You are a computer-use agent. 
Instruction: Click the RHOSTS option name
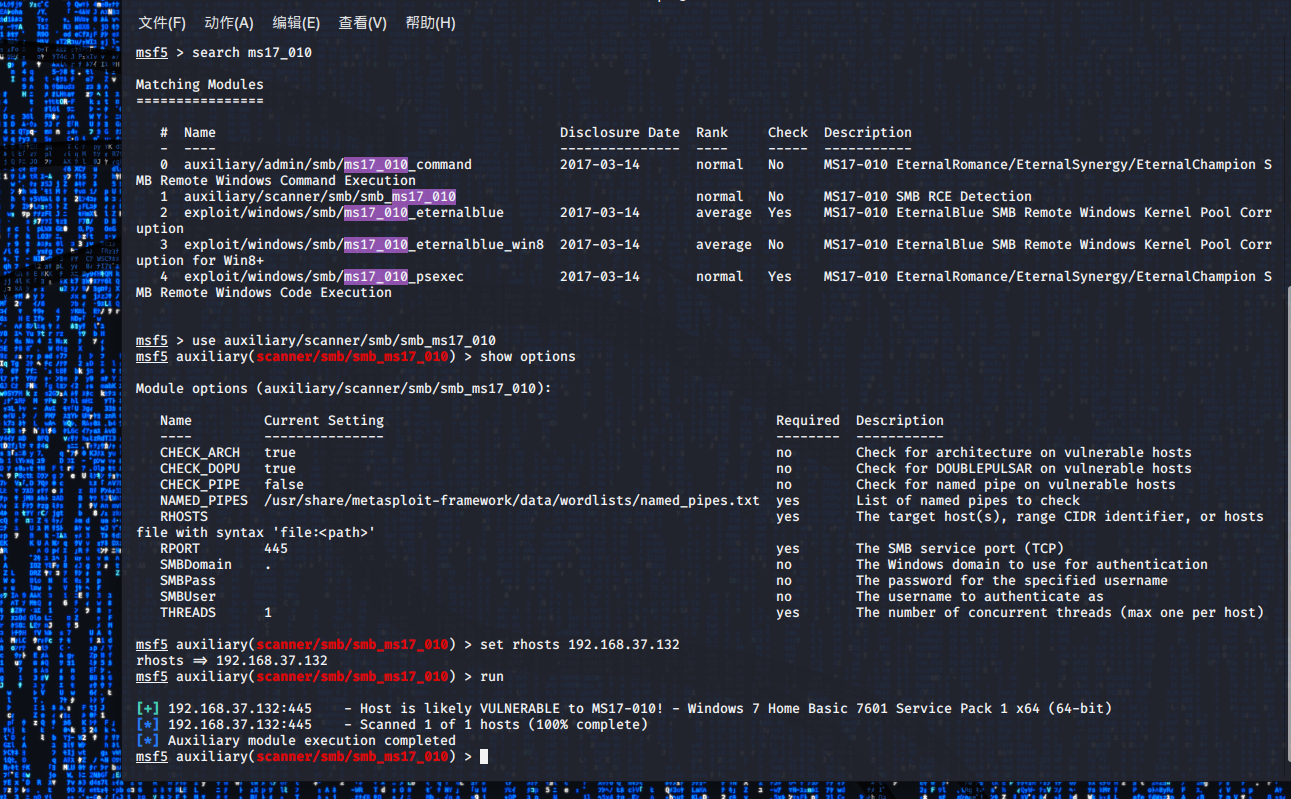click(x=184, y=516)
